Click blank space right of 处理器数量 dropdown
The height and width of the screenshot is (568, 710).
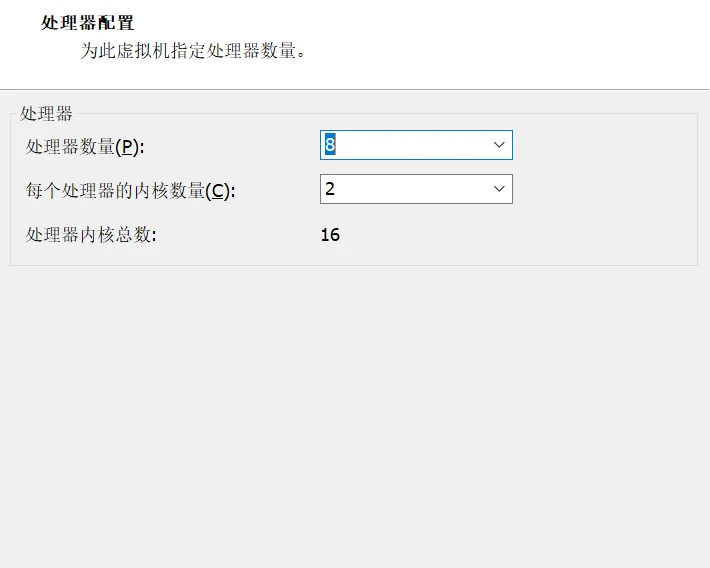(x=600, y=145)
